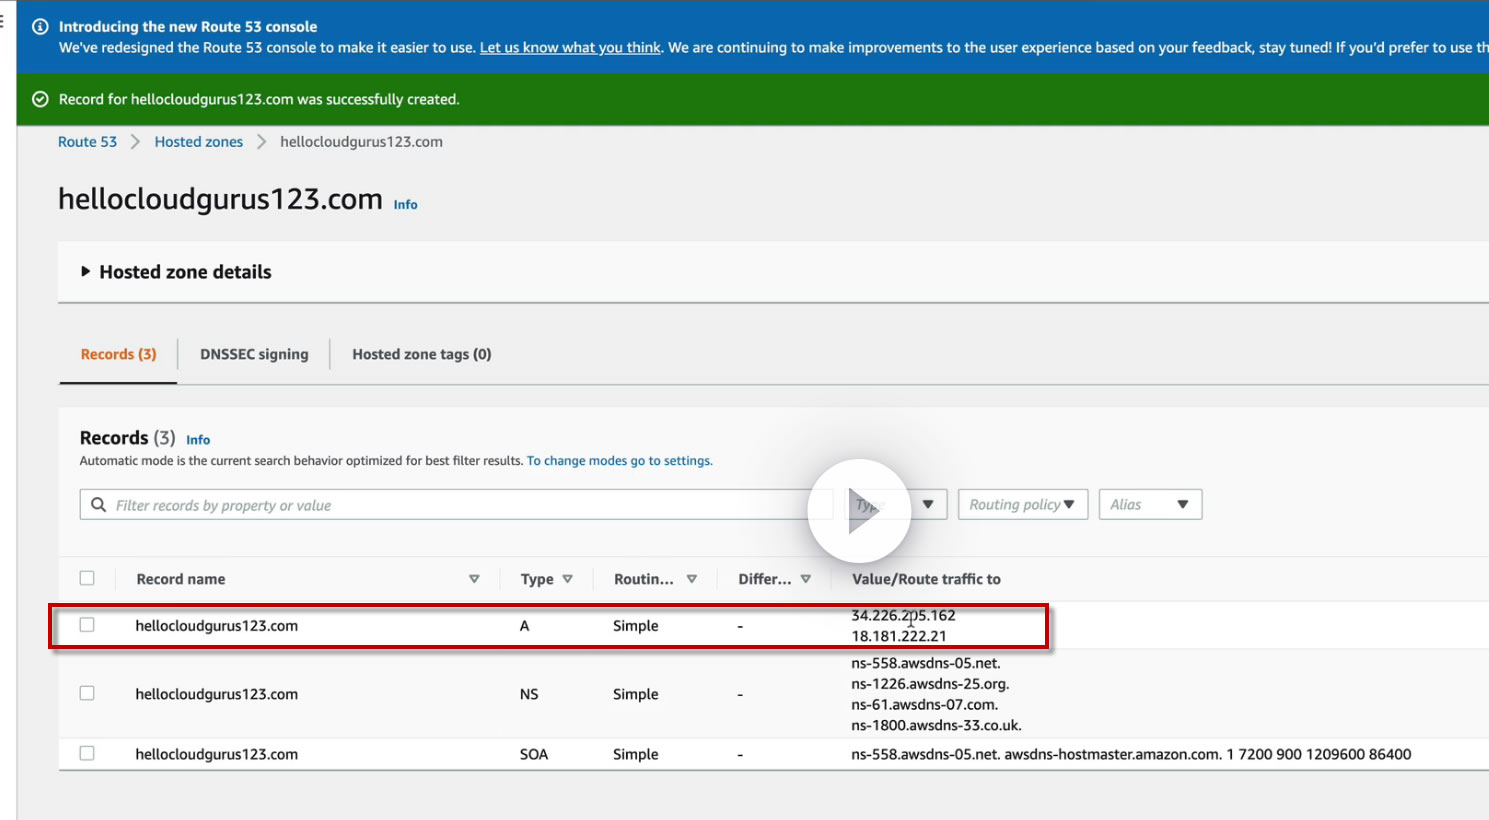The width and height of the screenshot is (1489, 820).
Task: Click the Hosted zones breadcrumb link
Action: 198,142
